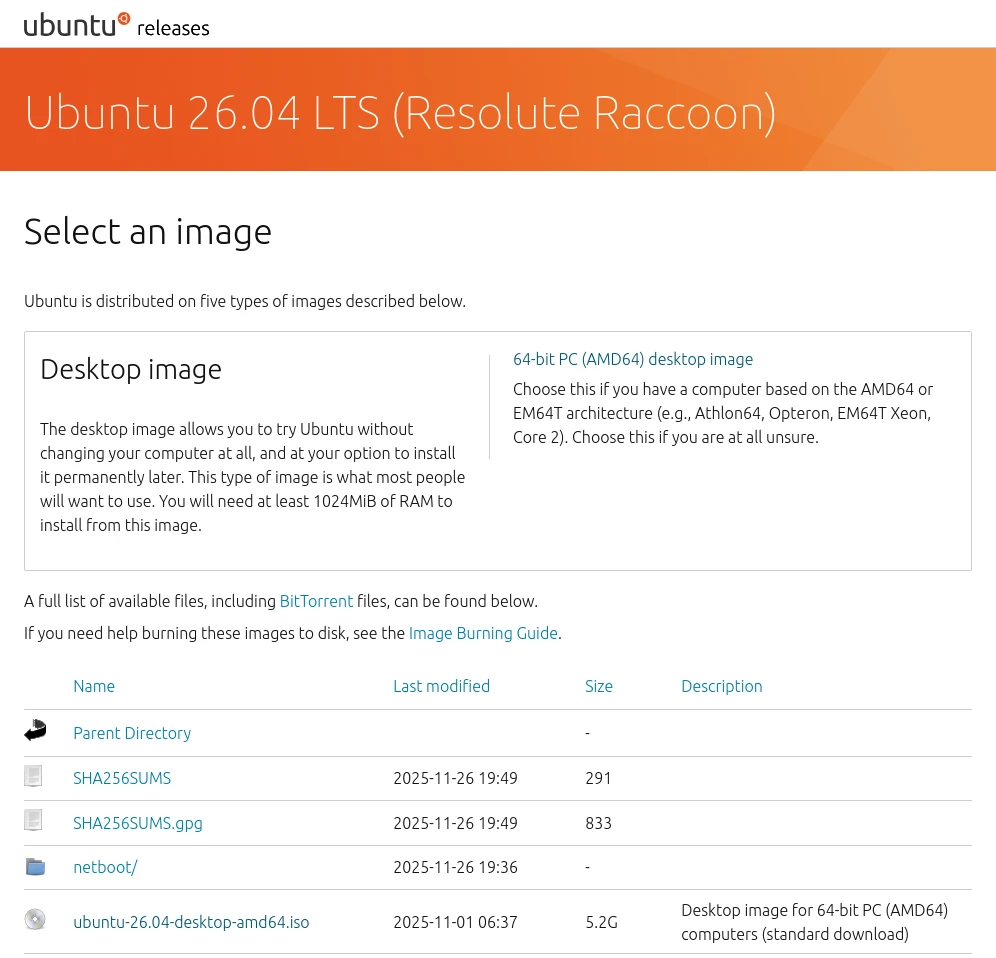Go to Parent Directory link
Image resolution: width=996 pixels, height=958 pixels.
[x=132, y=733]
